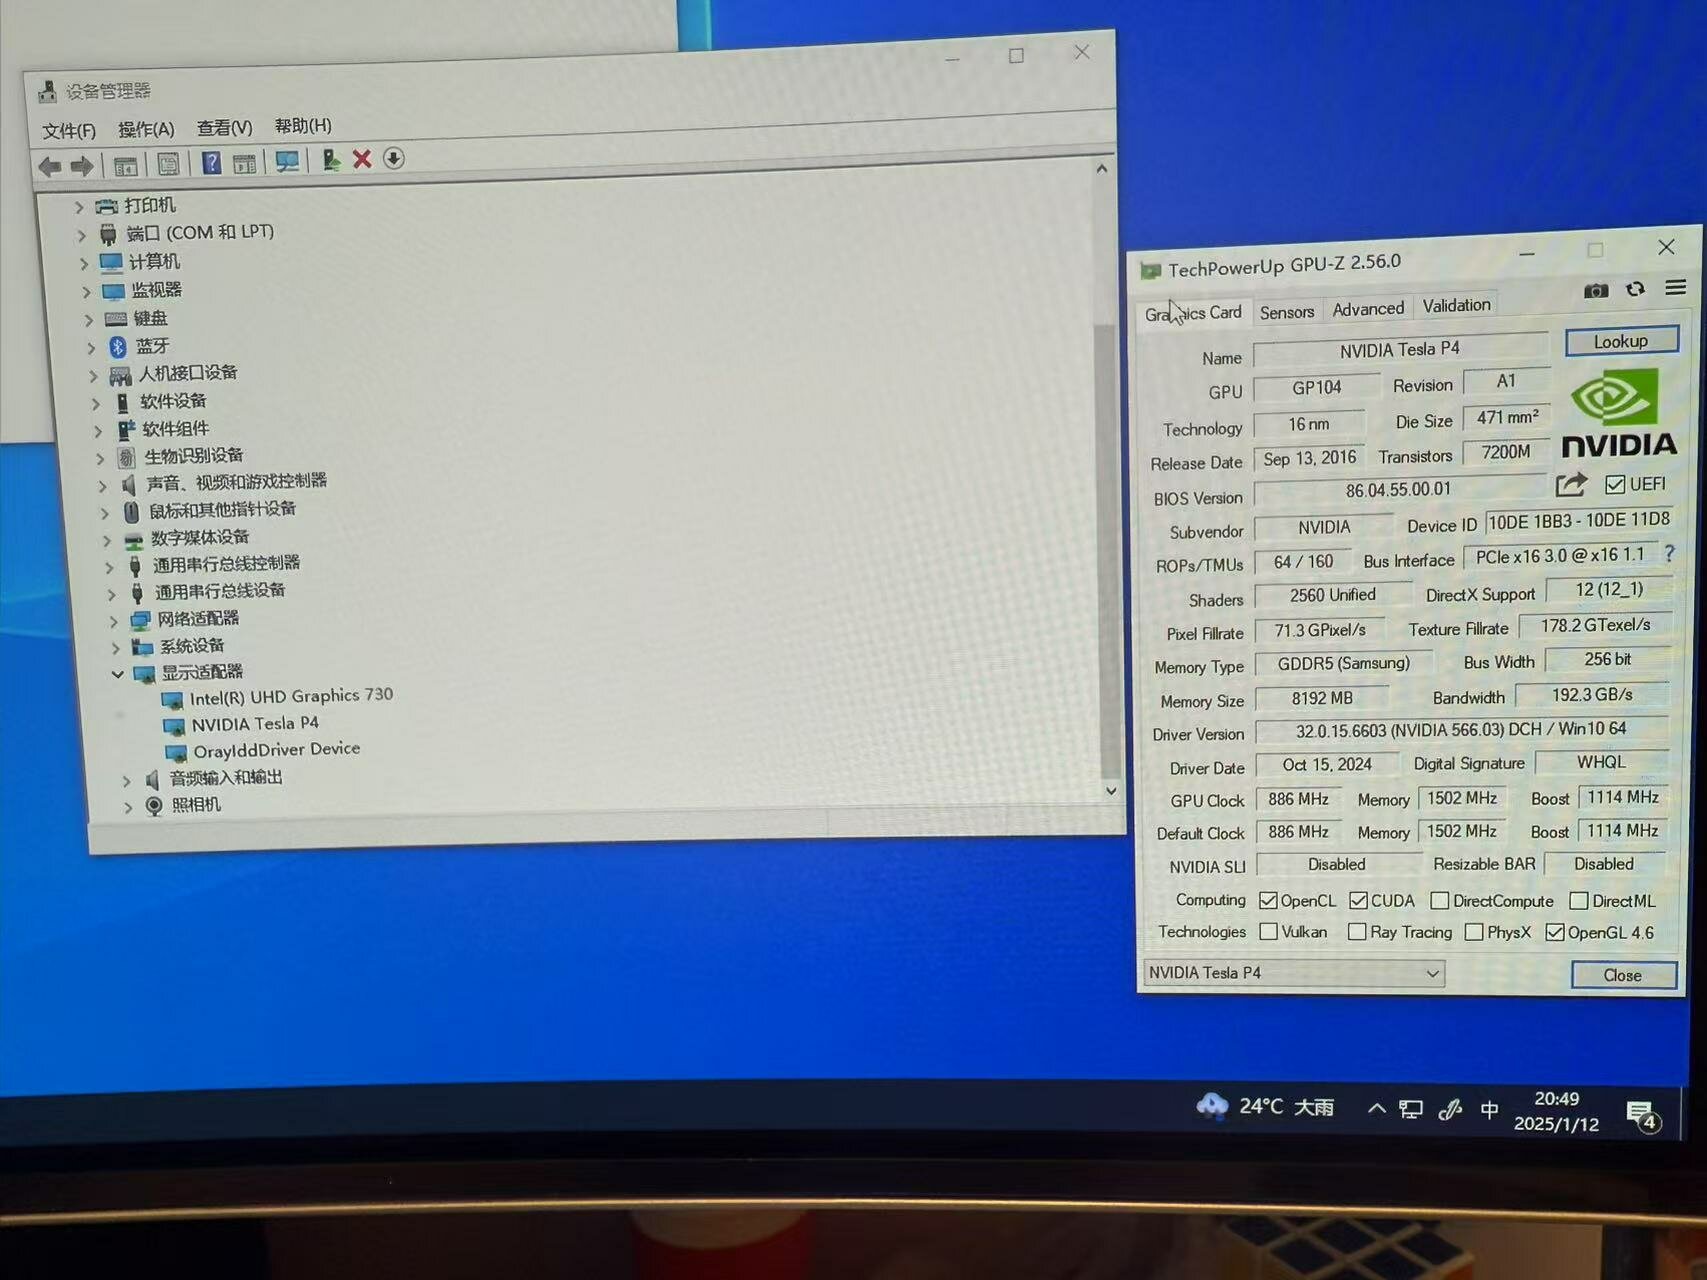Click the Chinese IME indicator 中
This screenshot has height=1280, width=1707.
click(x=1489, y=1110)
